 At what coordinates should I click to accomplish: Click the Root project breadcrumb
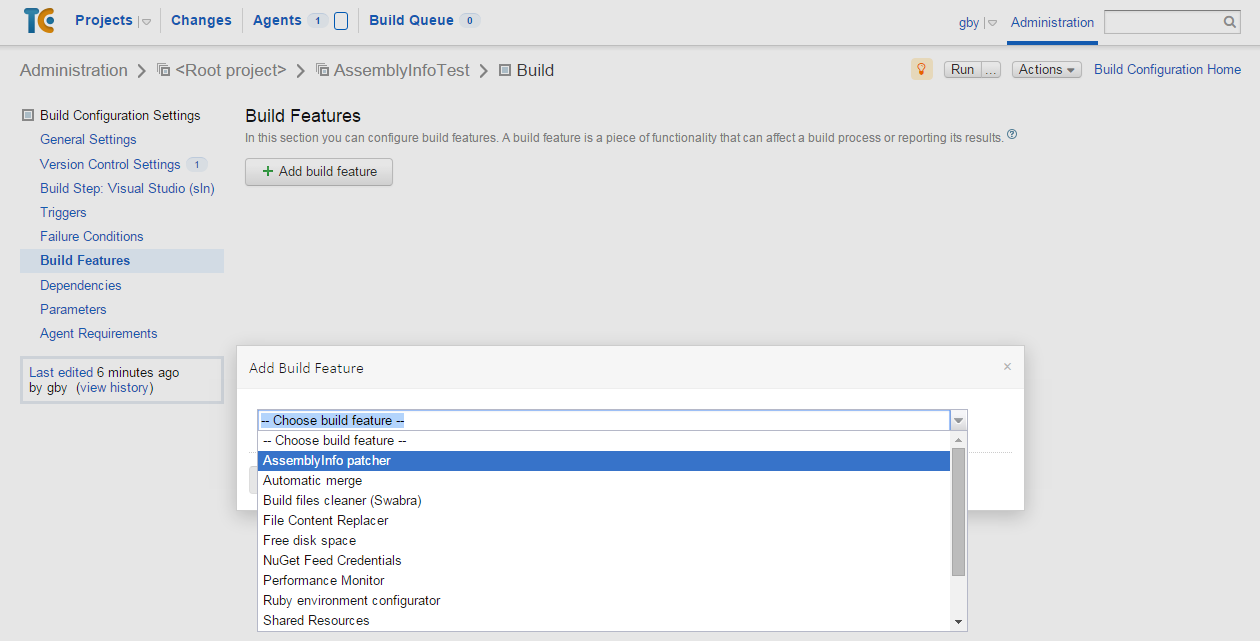point(231,70)
